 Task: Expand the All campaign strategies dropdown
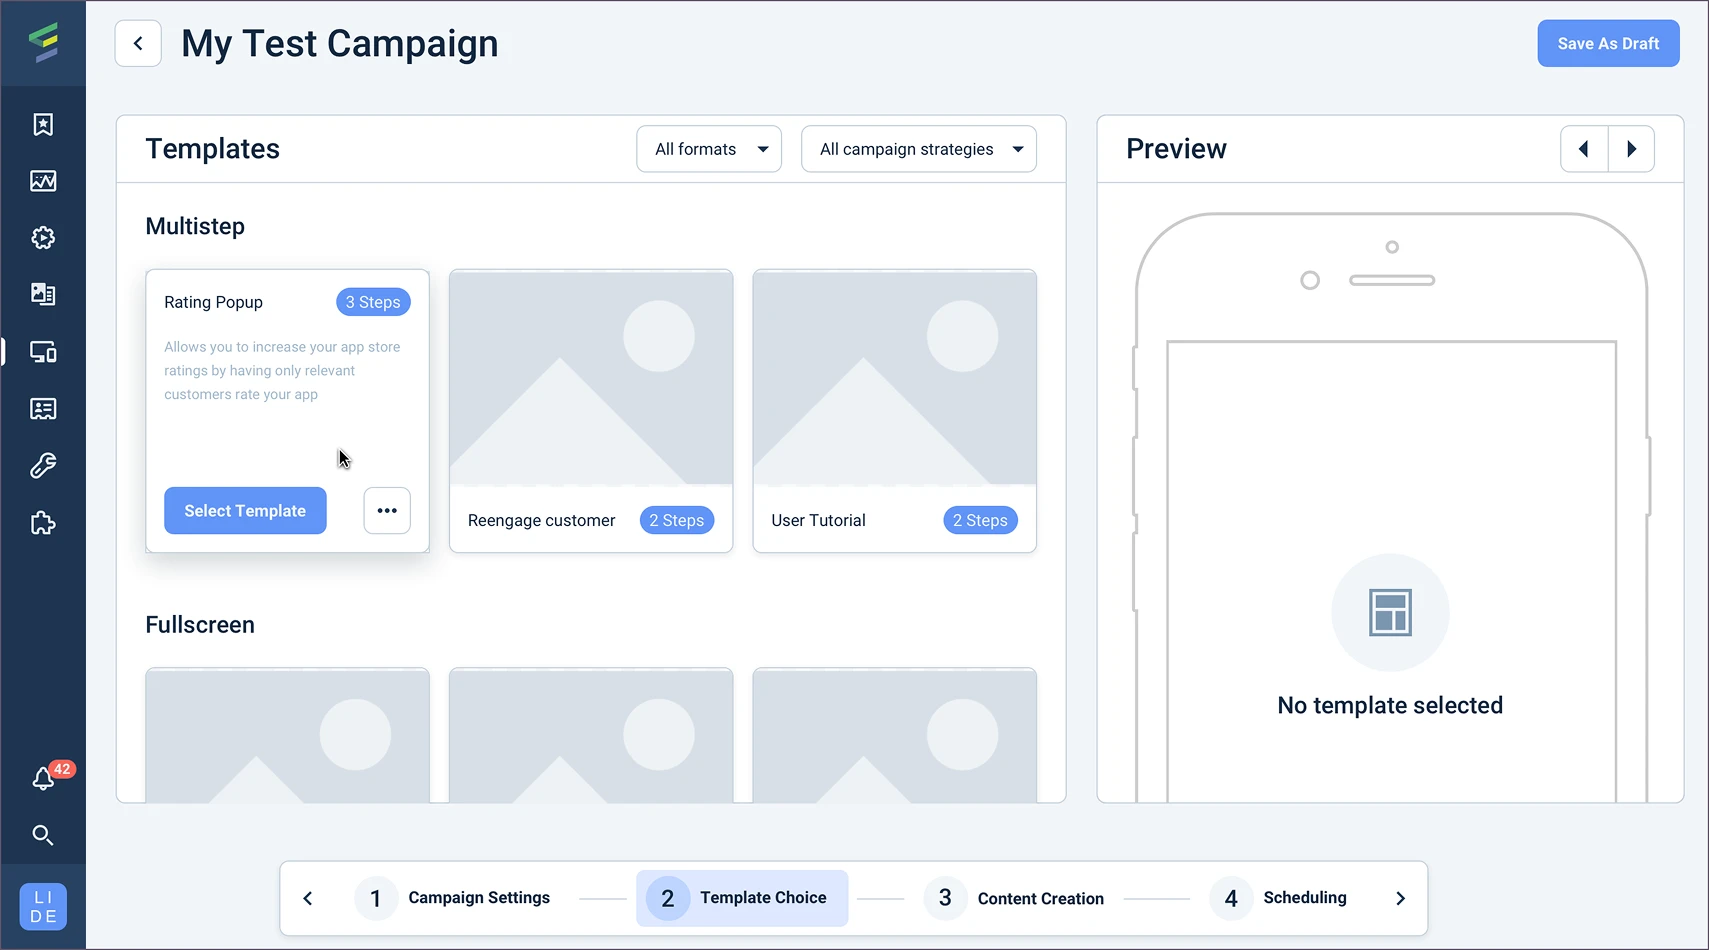click(918, 149)
